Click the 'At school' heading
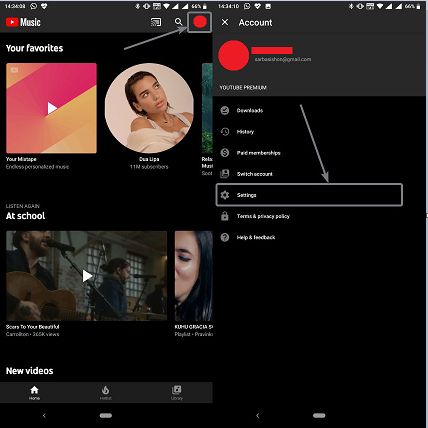Image resolution: width=428 pixels, height=428 pixels. click(25, 216)
